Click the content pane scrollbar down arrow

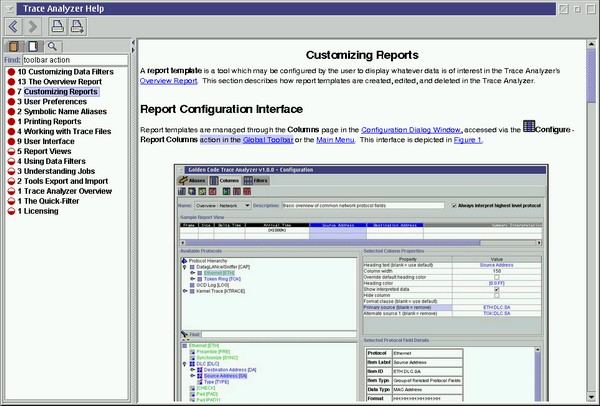click(591, 396)
